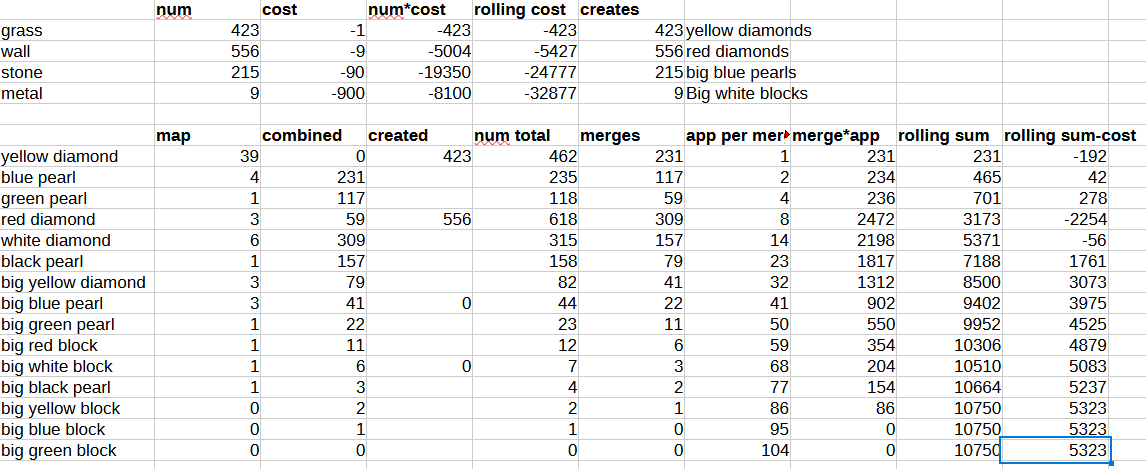Select the 'yellow diamond' row label
1146x469 pixels.
coord(77,156)
